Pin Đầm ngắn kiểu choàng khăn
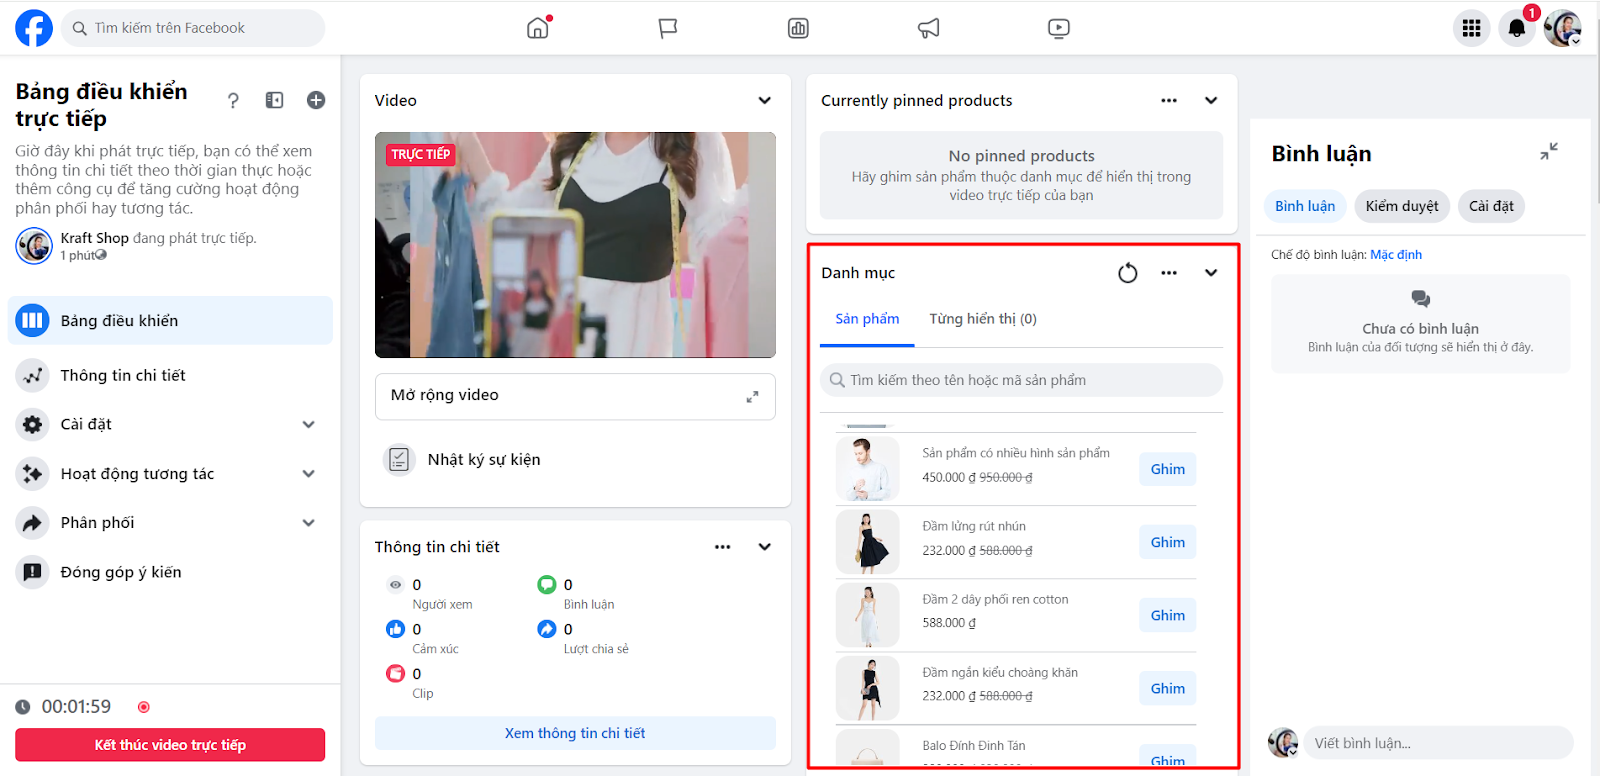1600x776 pixels. (x=1167, y=688)
